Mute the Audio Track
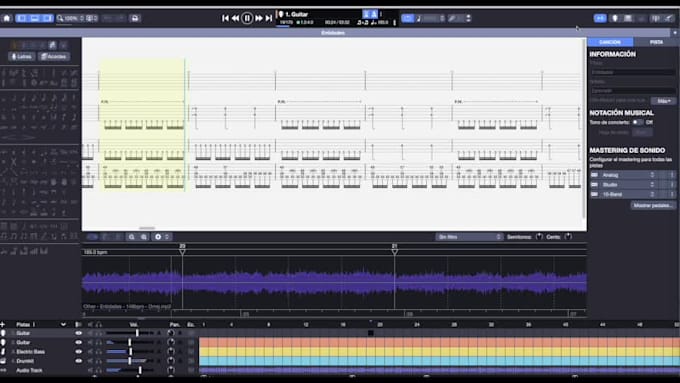680x383 pixels. click(x=91, y=370)
